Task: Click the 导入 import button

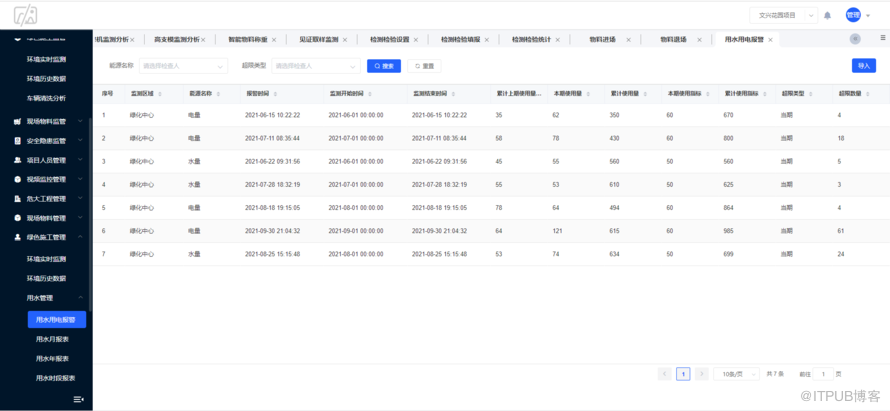Action: click(x=863, y=66)
